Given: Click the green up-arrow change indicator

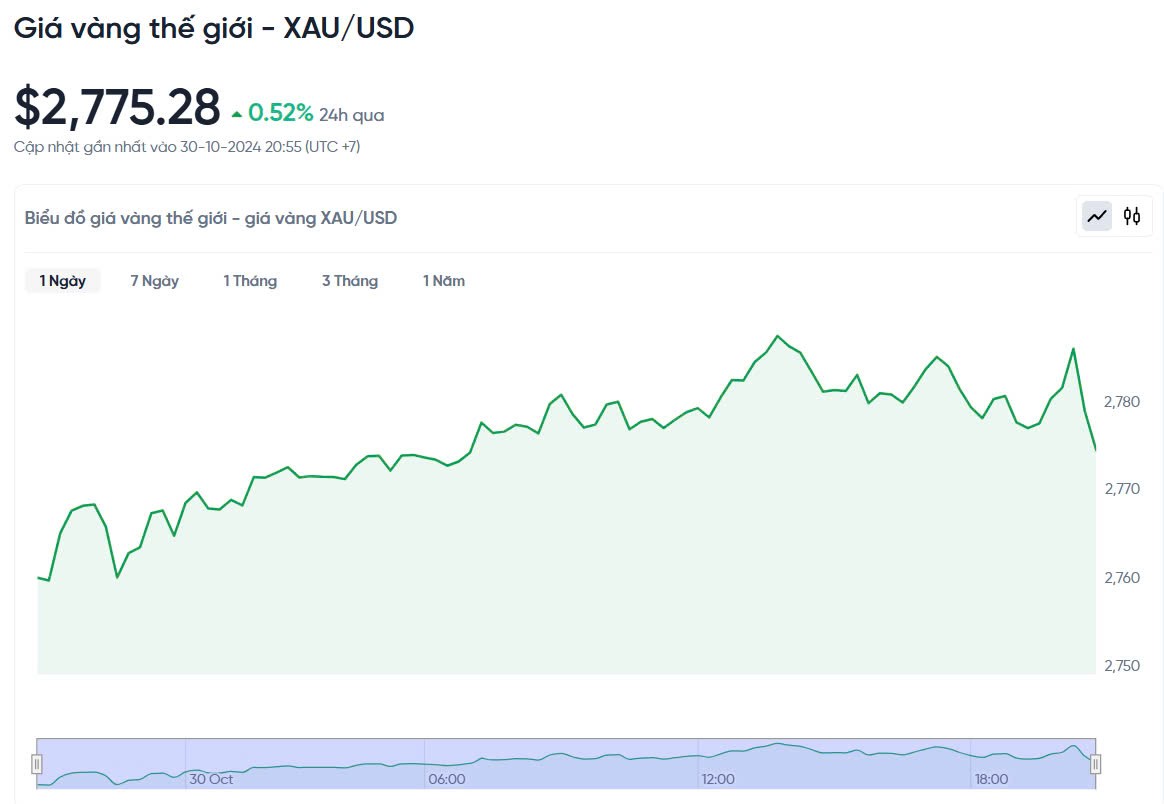Looking at the screenshot, I should (x=237, y=114).
